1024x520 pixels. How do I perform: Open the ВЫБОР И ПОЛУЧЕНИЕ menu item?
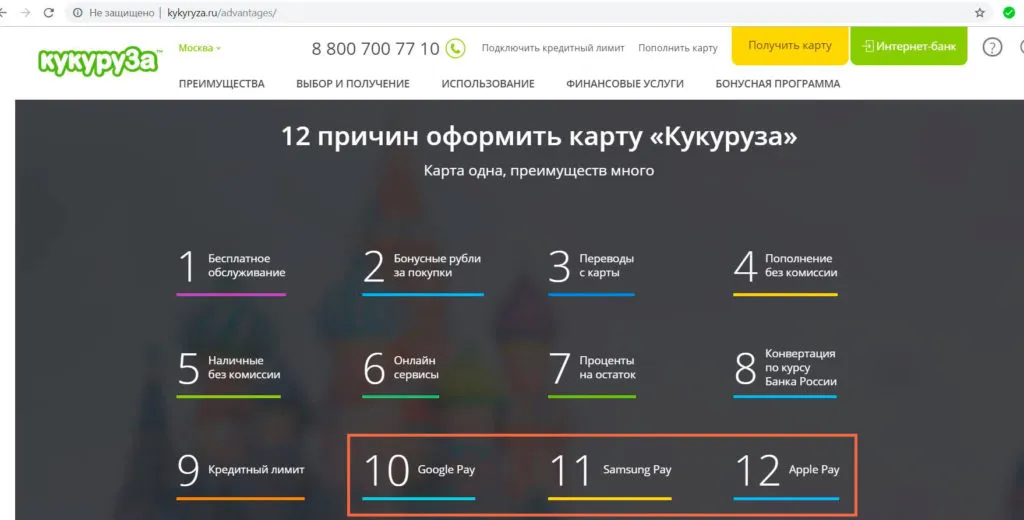pyautogui.click(x=353, y=84)
